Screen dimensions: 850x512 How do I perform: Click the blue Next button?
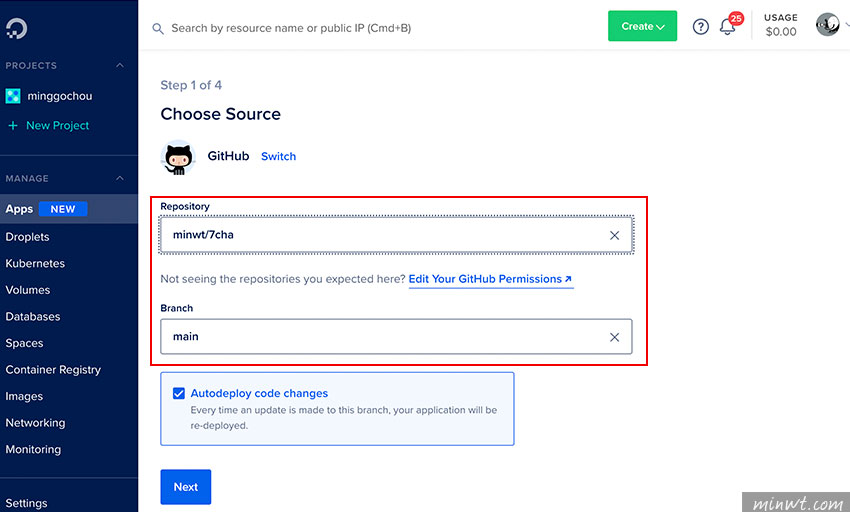coord(185,487)
